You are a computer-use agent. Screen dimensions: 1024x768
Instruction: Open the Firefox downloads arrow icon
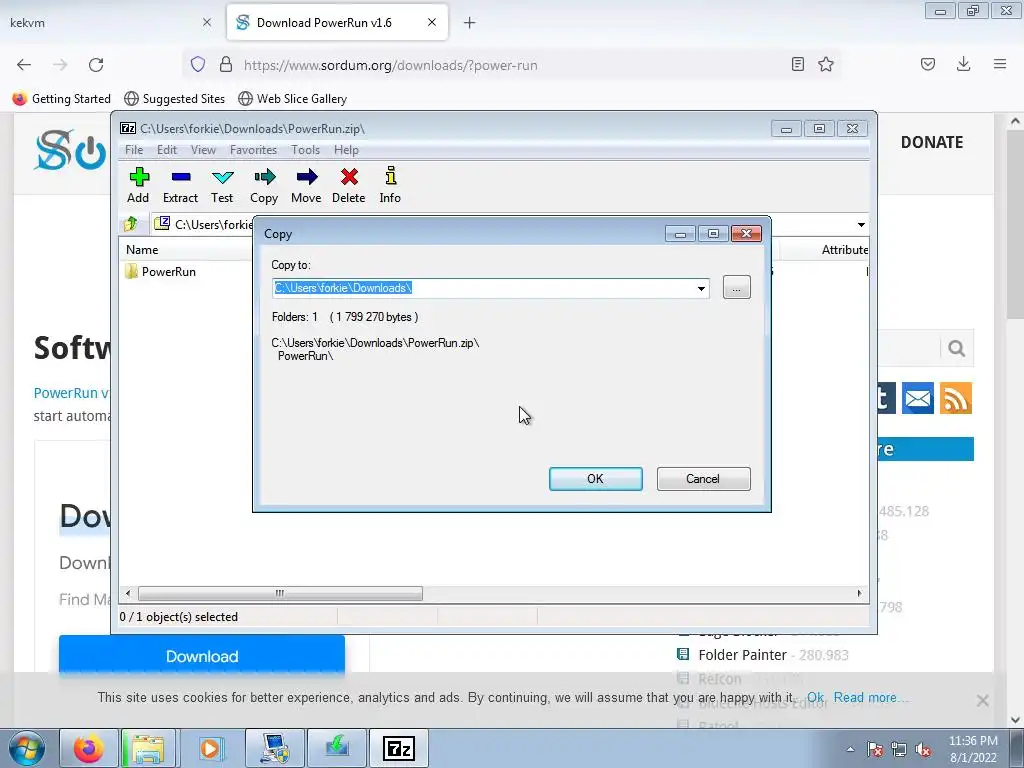(963, 64)
